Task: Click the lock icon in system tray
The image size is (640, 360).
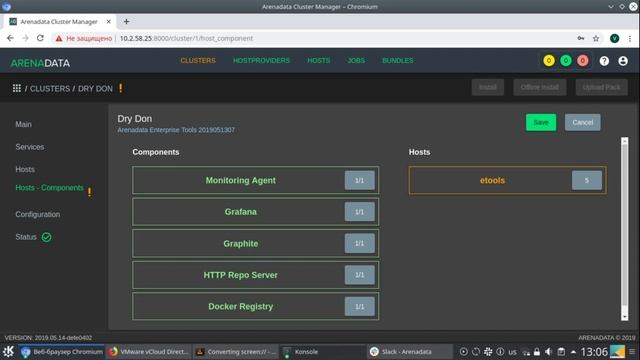Action: (x=537, y=352)
